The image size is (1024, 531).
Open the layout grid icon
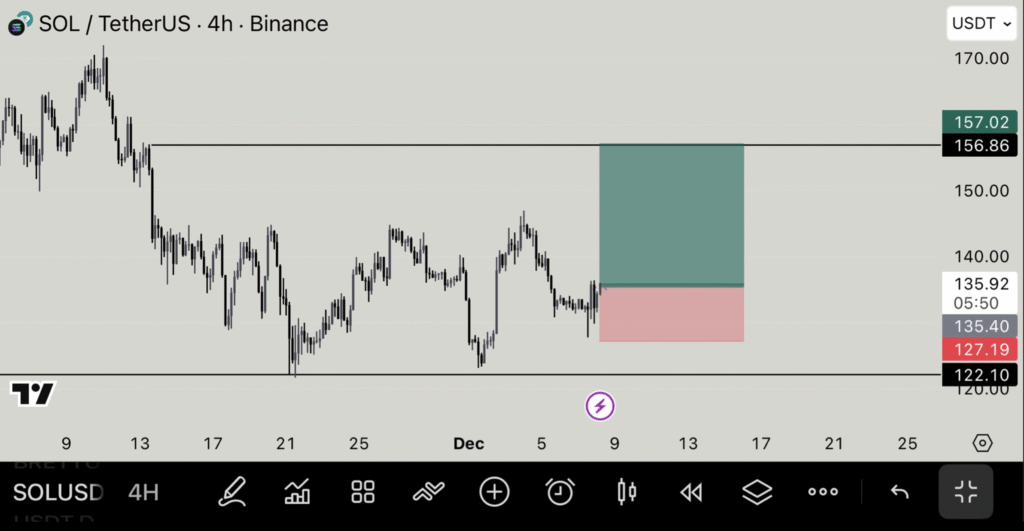[363, 491]
